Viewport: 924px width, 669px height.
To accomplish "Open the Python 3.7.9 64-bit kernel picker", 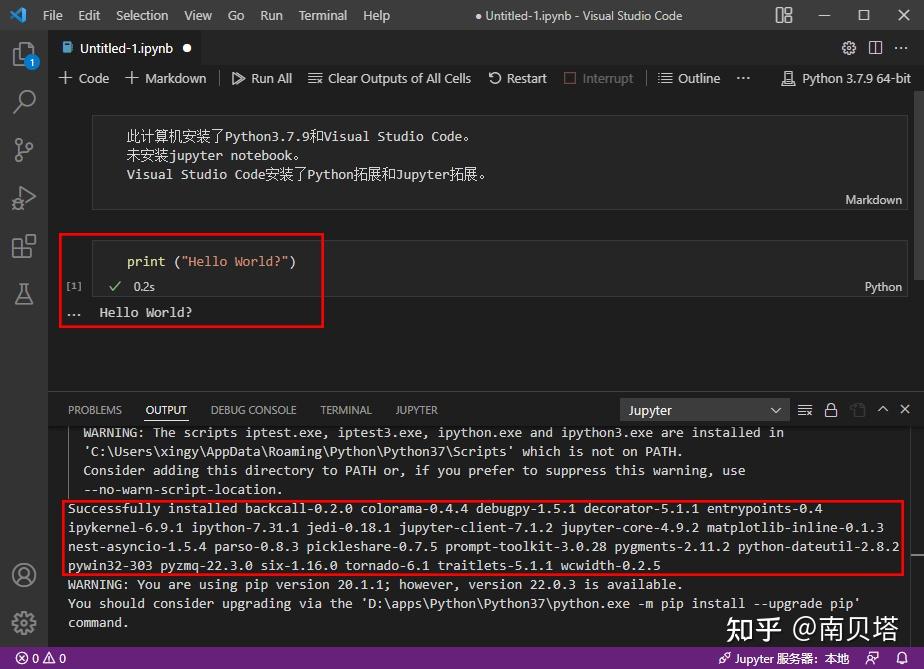I will tap(846, 78).
